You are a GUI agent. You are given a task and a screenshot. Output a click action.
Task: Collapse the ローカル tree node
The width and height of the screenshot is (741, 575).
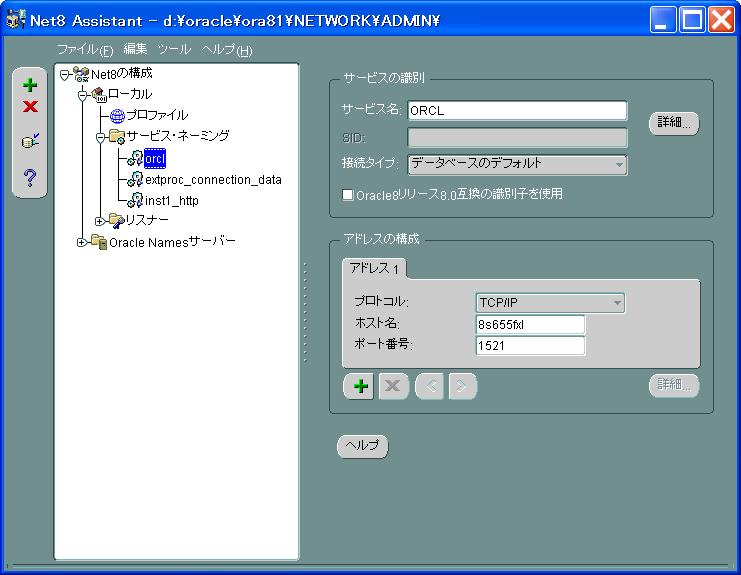(x=83, y=95)
